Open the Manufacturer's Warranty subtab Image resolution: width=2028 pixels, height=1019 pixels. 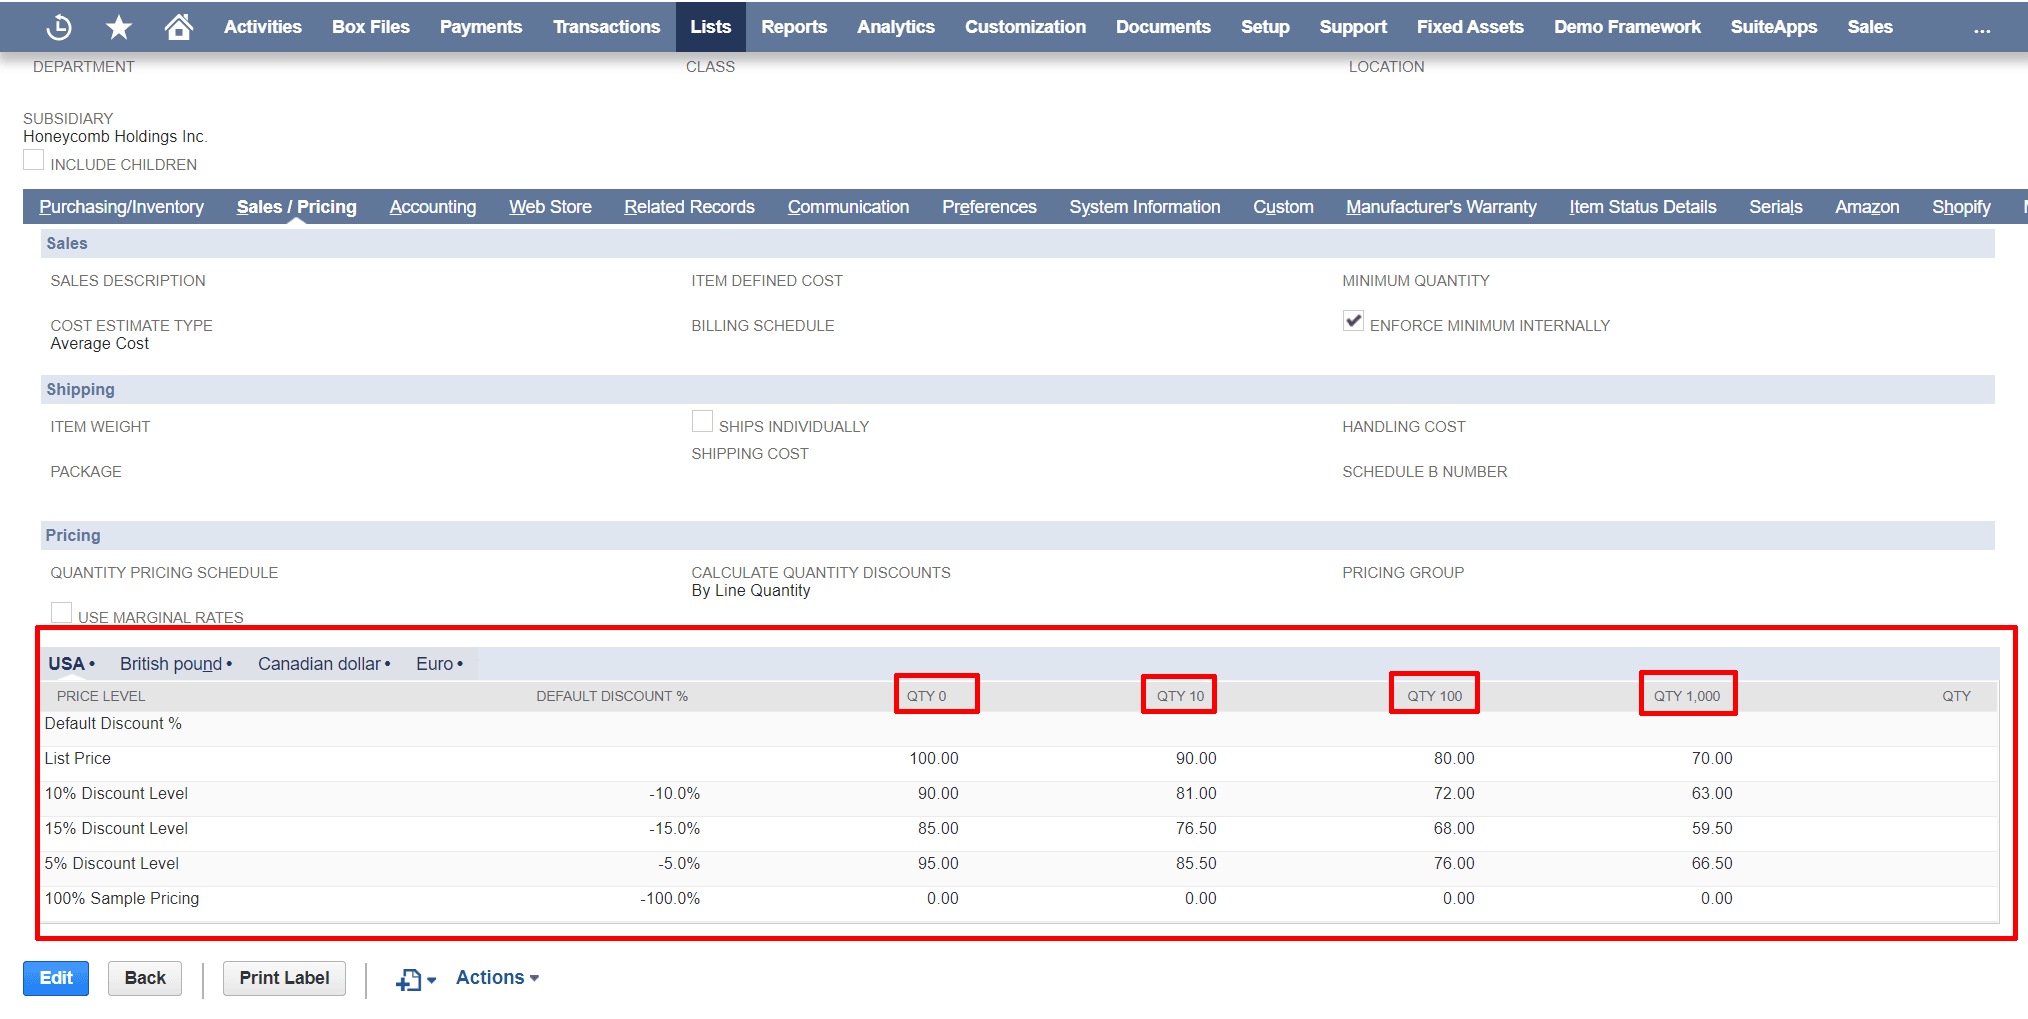(1441, 207)
